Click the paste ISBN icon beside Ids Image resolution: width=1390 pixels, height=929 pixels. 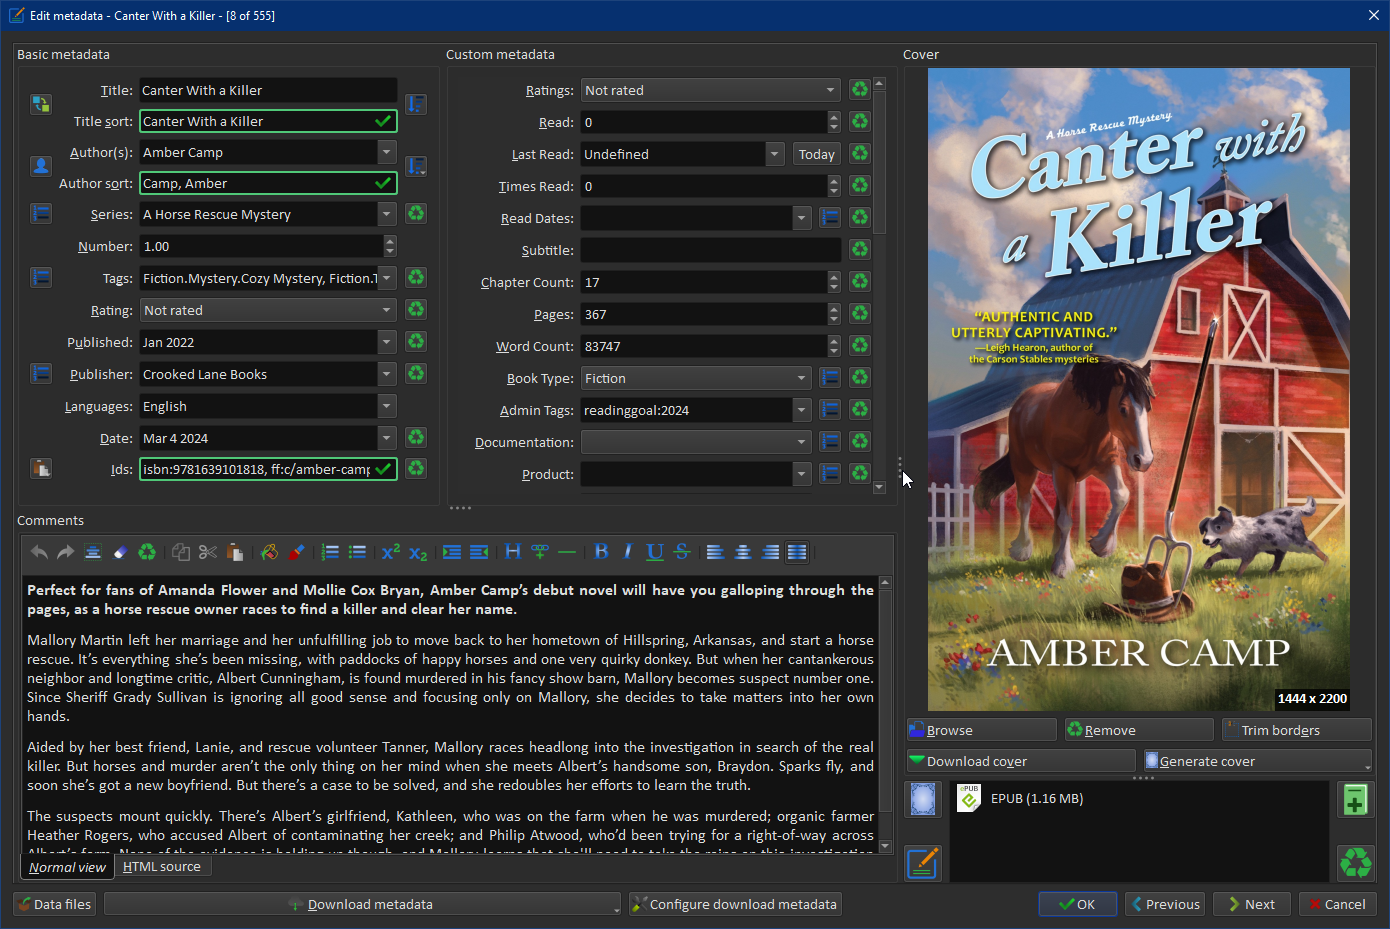point(41,468)
